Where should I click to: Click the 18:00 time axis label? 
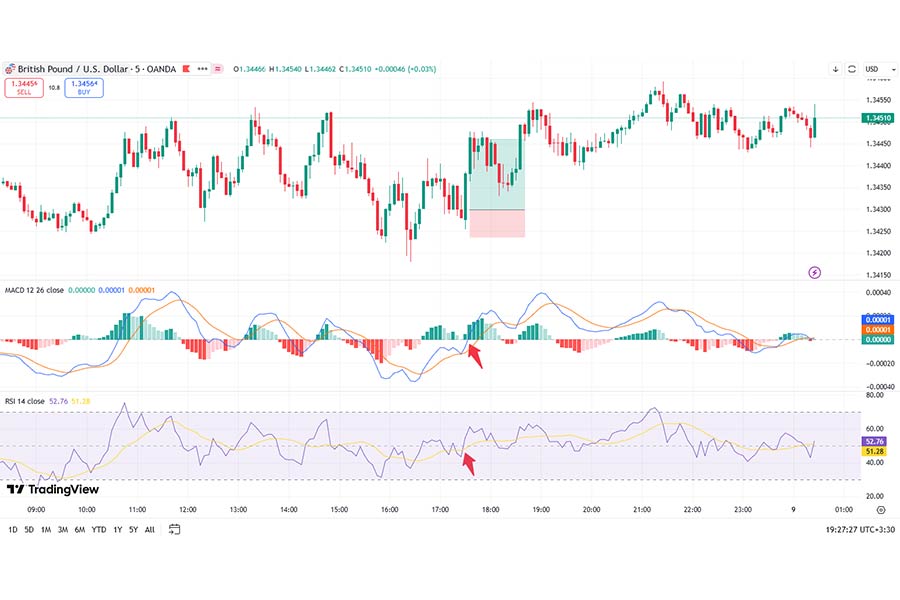[x=490, y=510]
